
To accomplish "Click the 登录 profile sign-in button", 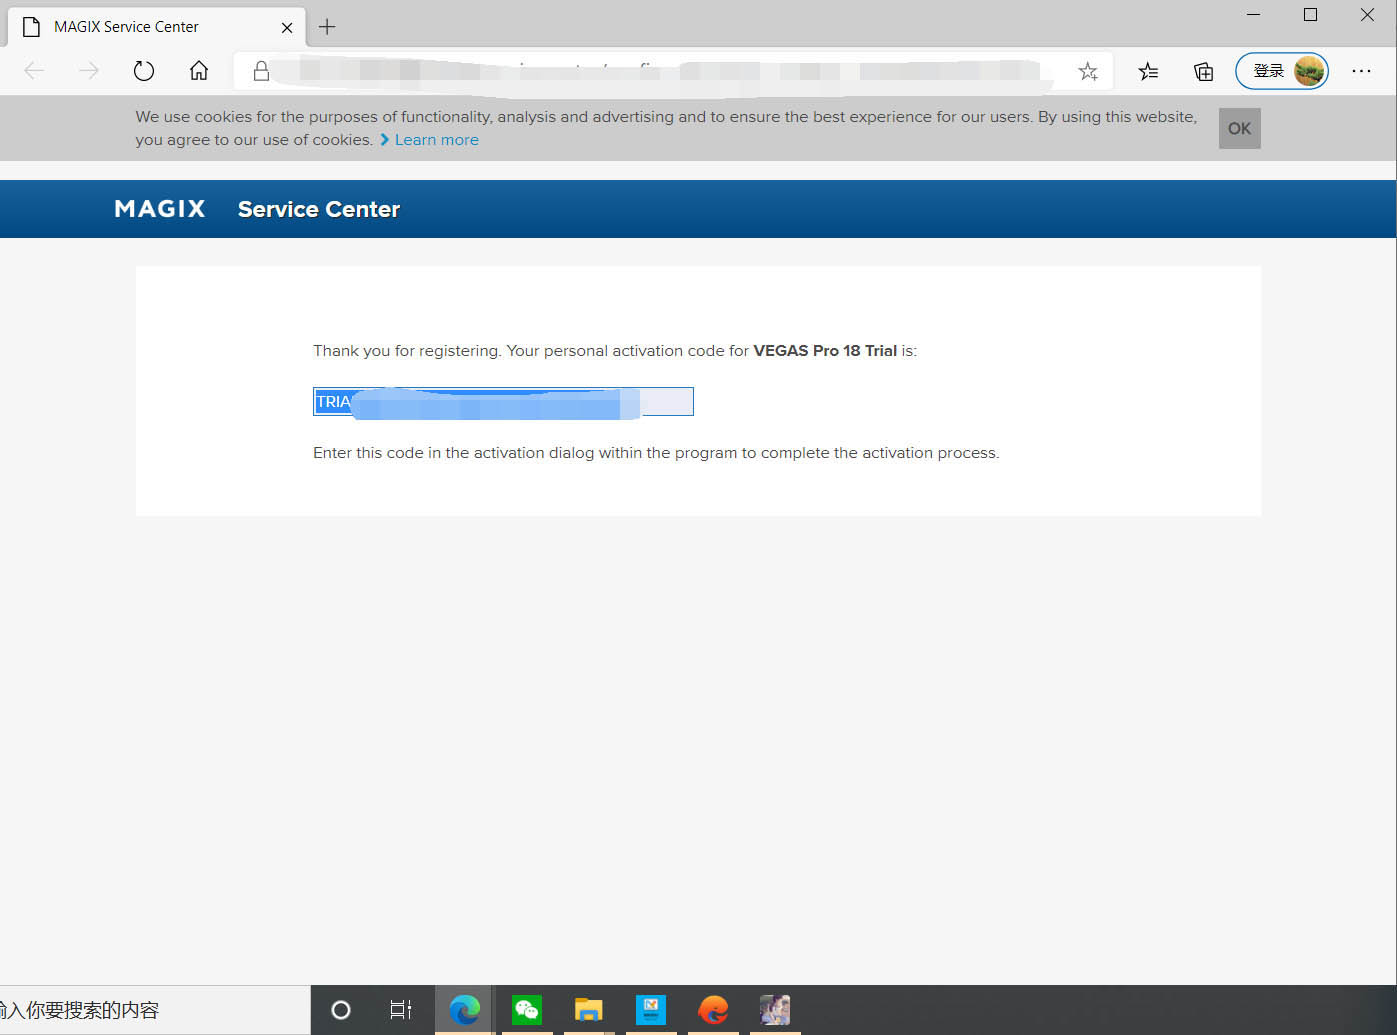I will pyautogui.click(x=1282, y=71).
